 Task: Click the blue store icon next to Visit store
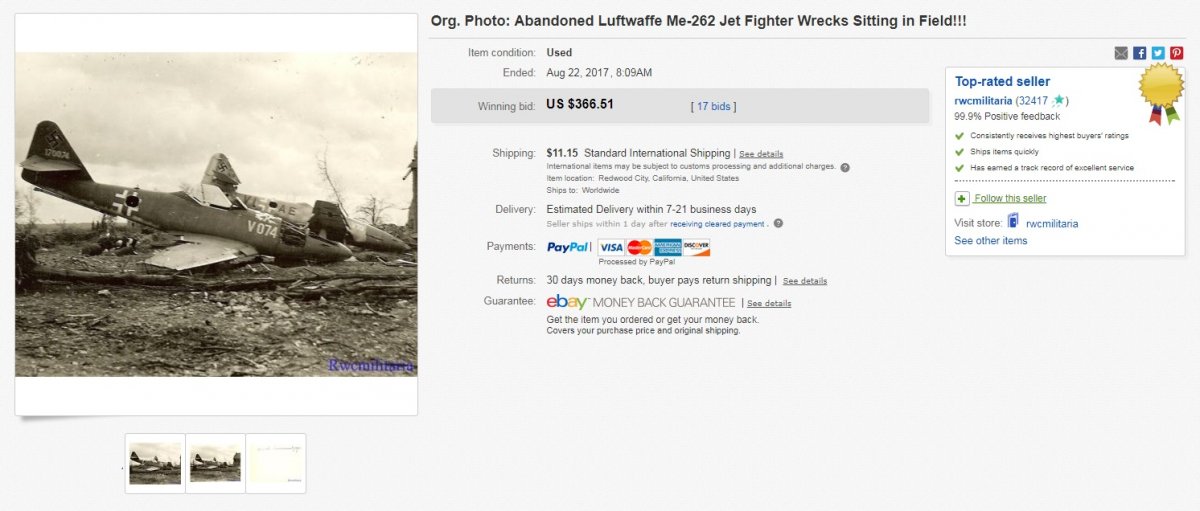click(1013, 222)
